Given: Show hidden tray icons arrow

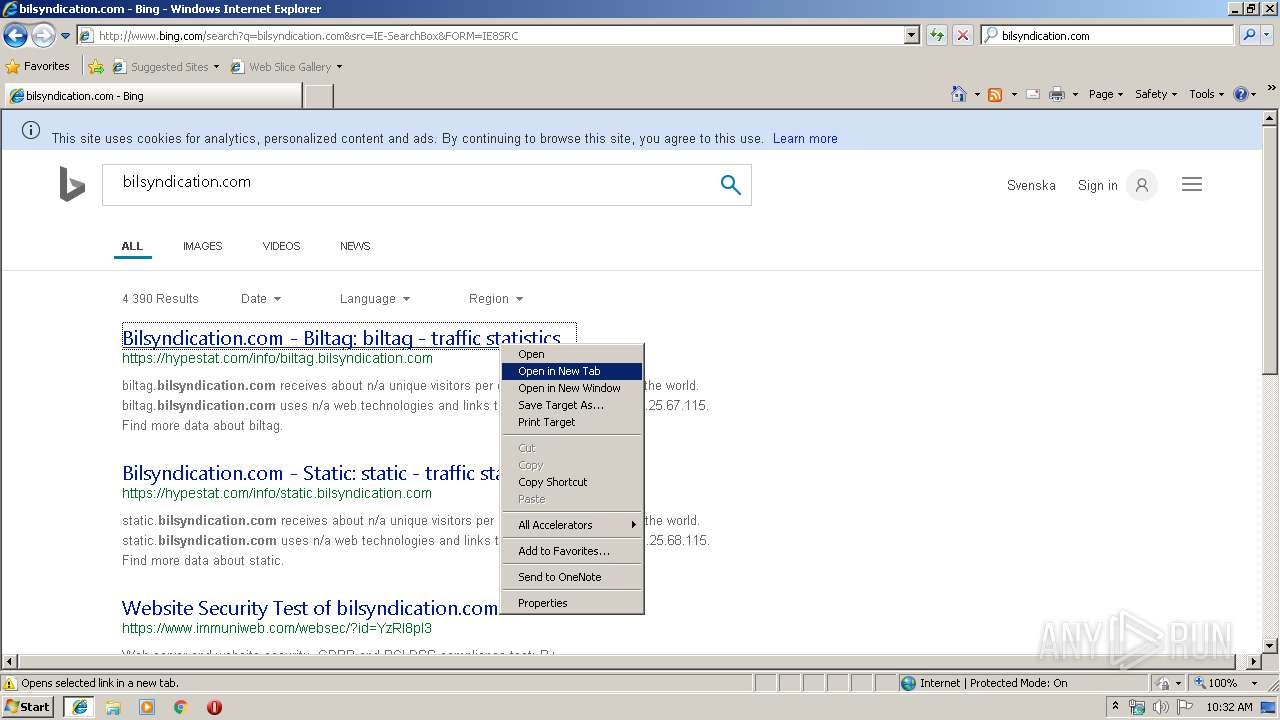Looking at the screenshot, I should (1116, 706).
